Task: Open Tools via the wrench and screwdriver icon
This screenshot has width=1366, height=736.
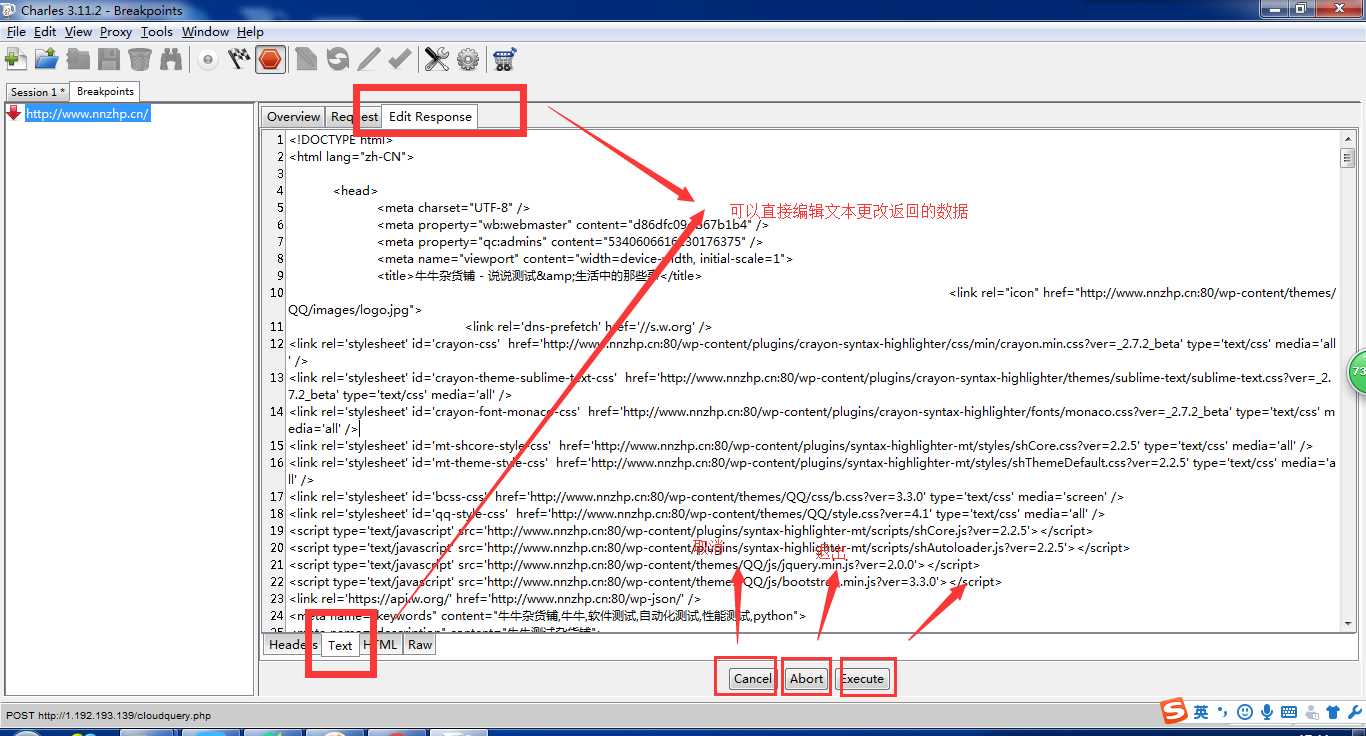Action: [437, 59]
